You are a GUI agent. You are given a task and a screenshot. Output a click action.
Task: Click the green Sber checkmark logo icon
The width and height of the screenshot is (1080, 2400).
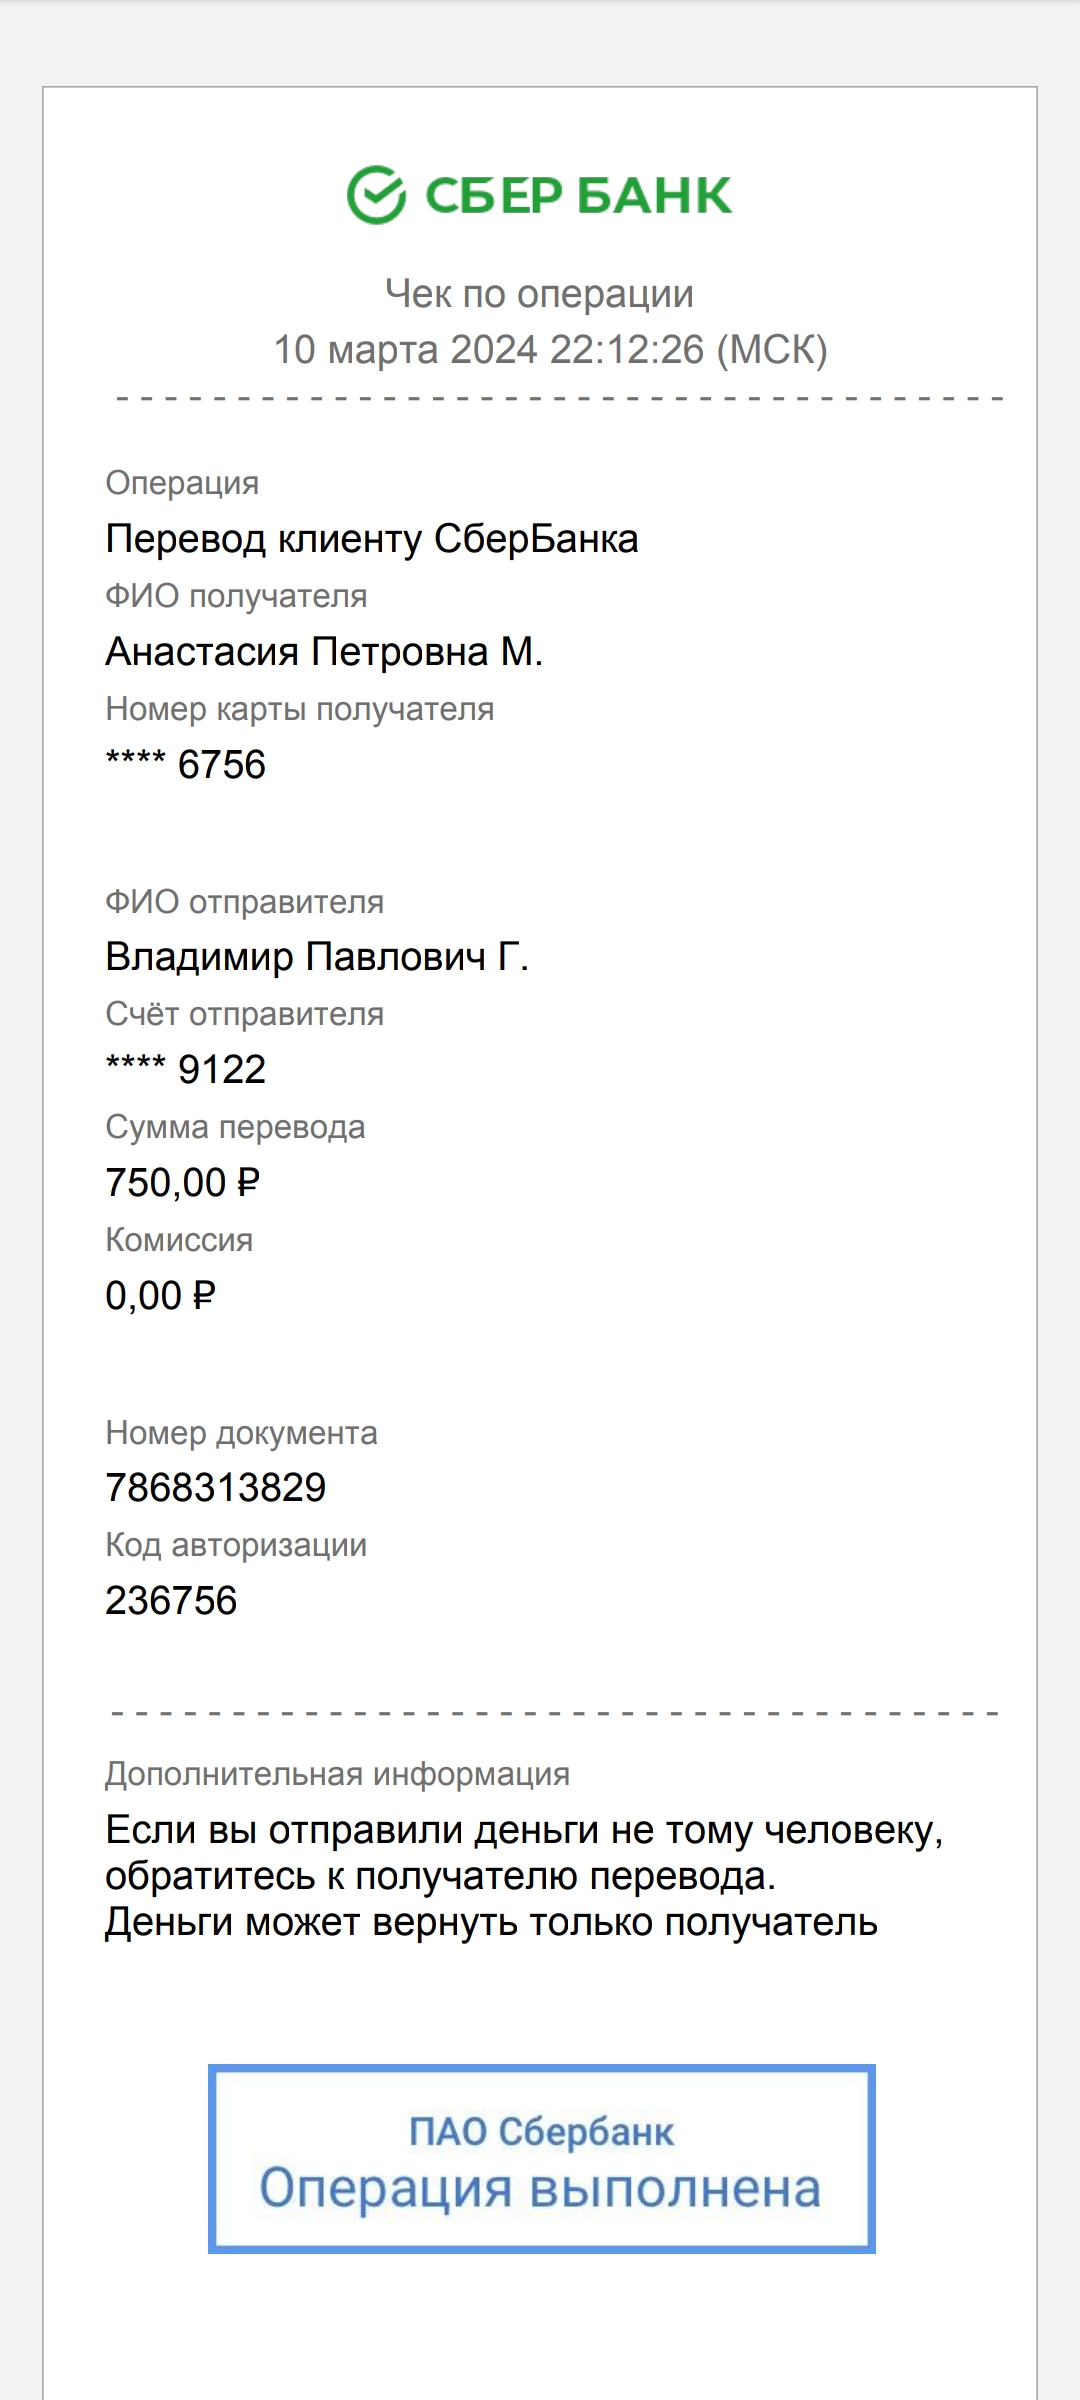376,195
